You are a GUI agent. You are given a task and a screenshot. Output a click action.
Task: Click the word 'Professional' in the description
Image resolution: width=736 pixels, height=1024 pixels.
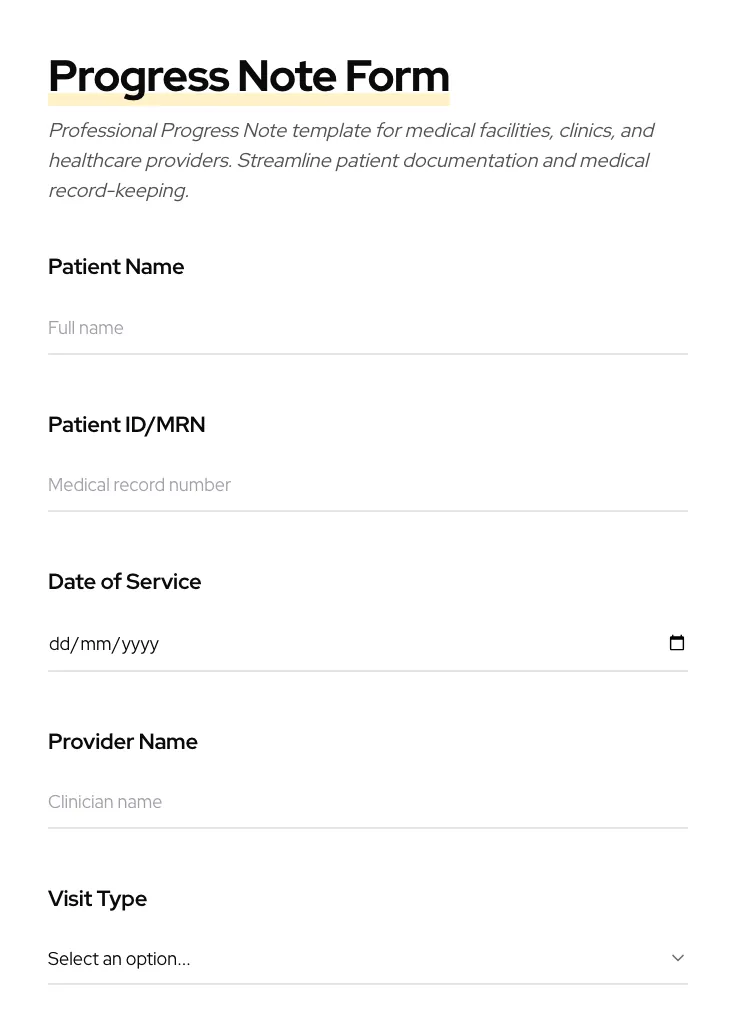(x=102, y=131)
